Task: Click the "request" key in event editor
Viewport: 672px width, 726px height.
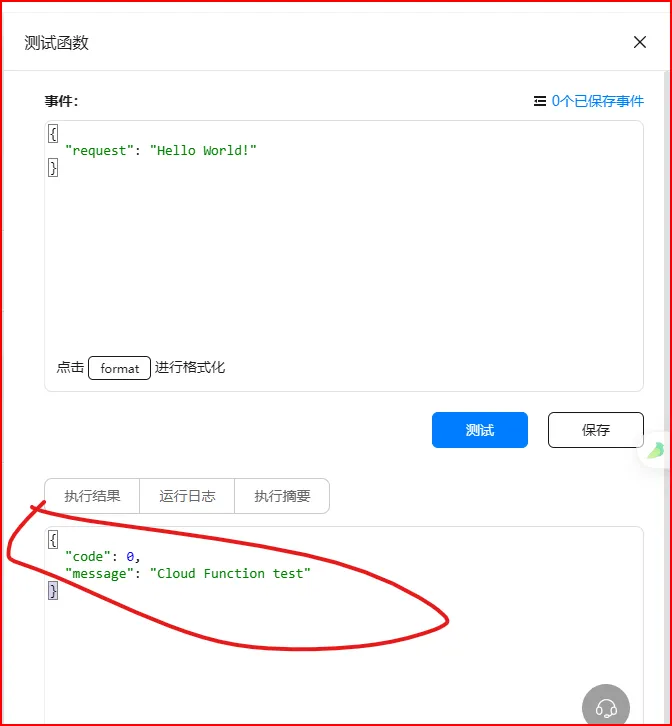Action: tap(99, 150)
